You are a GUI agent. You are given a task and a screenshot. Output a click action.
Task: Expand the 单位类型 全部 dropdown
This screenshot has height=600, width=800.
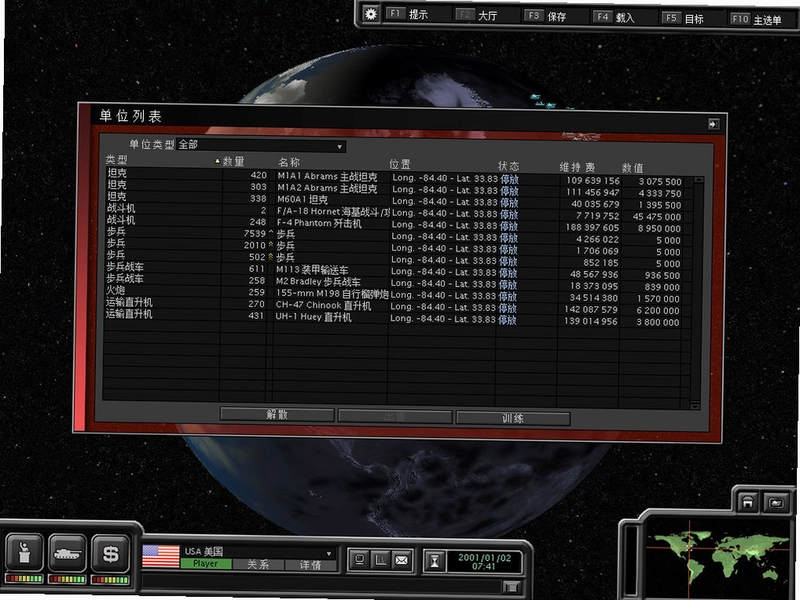pyautogui.click(x=261, y=146)
